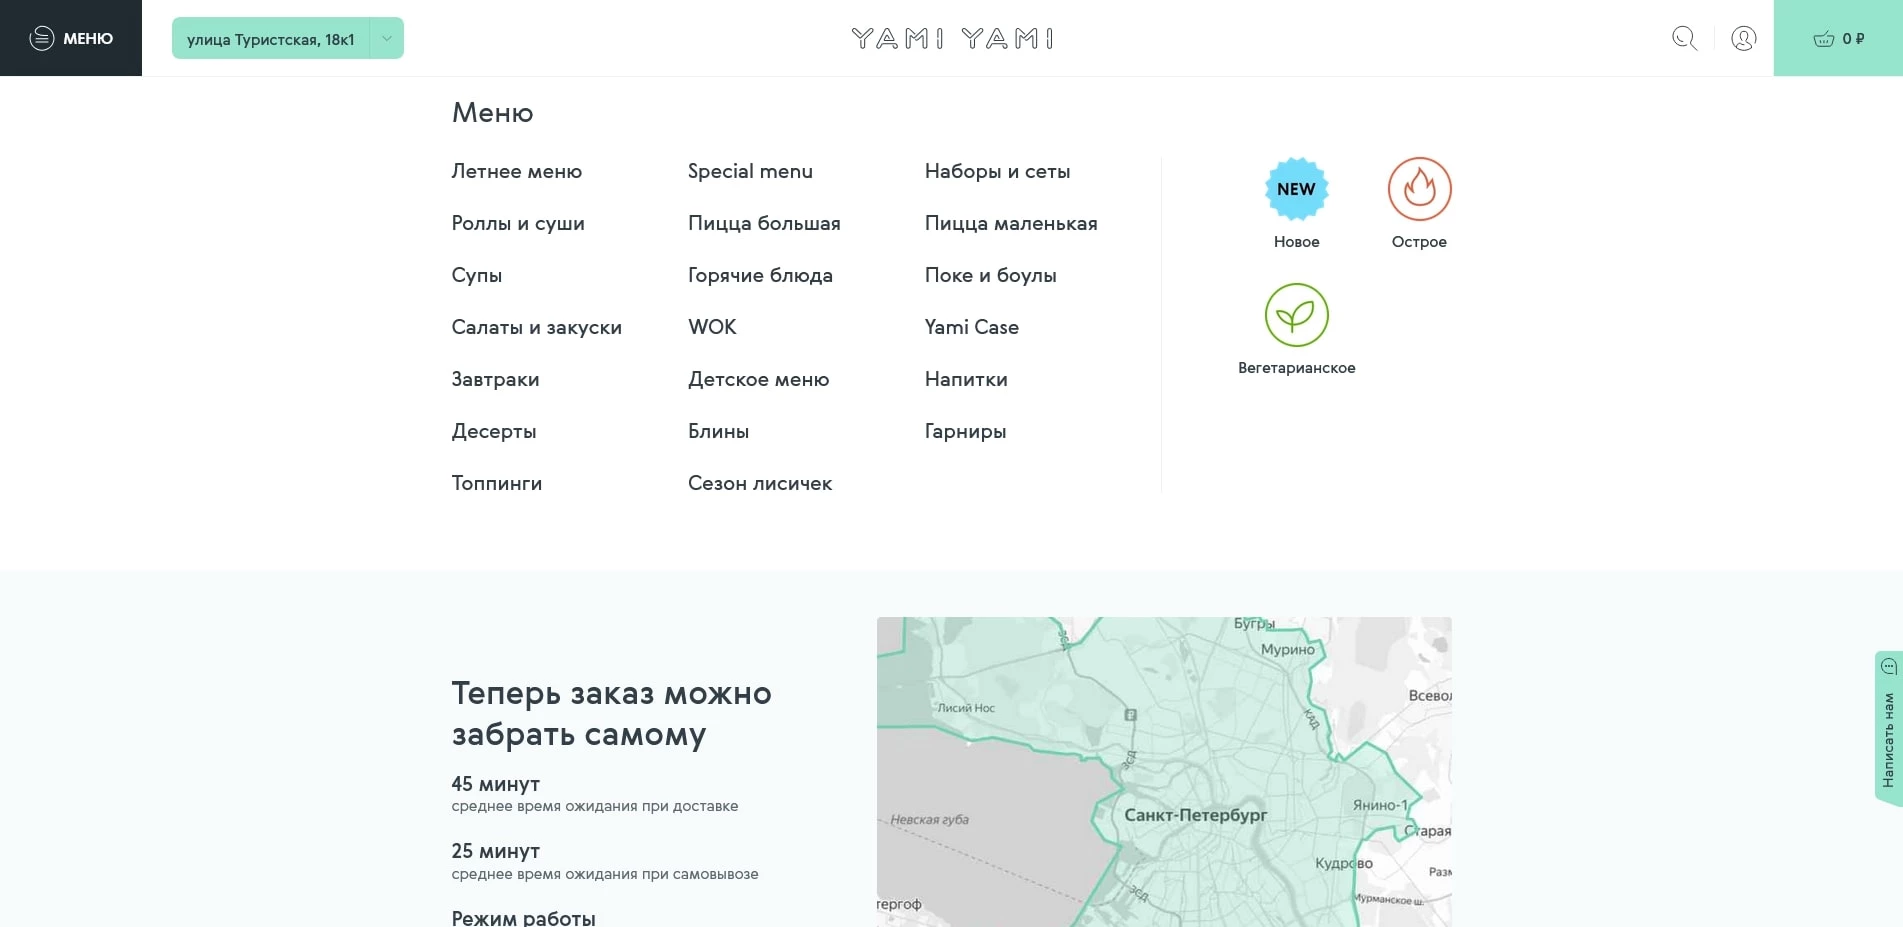The width and height of the screenshot is (1903, 927).
Task: Open the user profile icon
Action: pyautogui.click(x=1743, y=38)
